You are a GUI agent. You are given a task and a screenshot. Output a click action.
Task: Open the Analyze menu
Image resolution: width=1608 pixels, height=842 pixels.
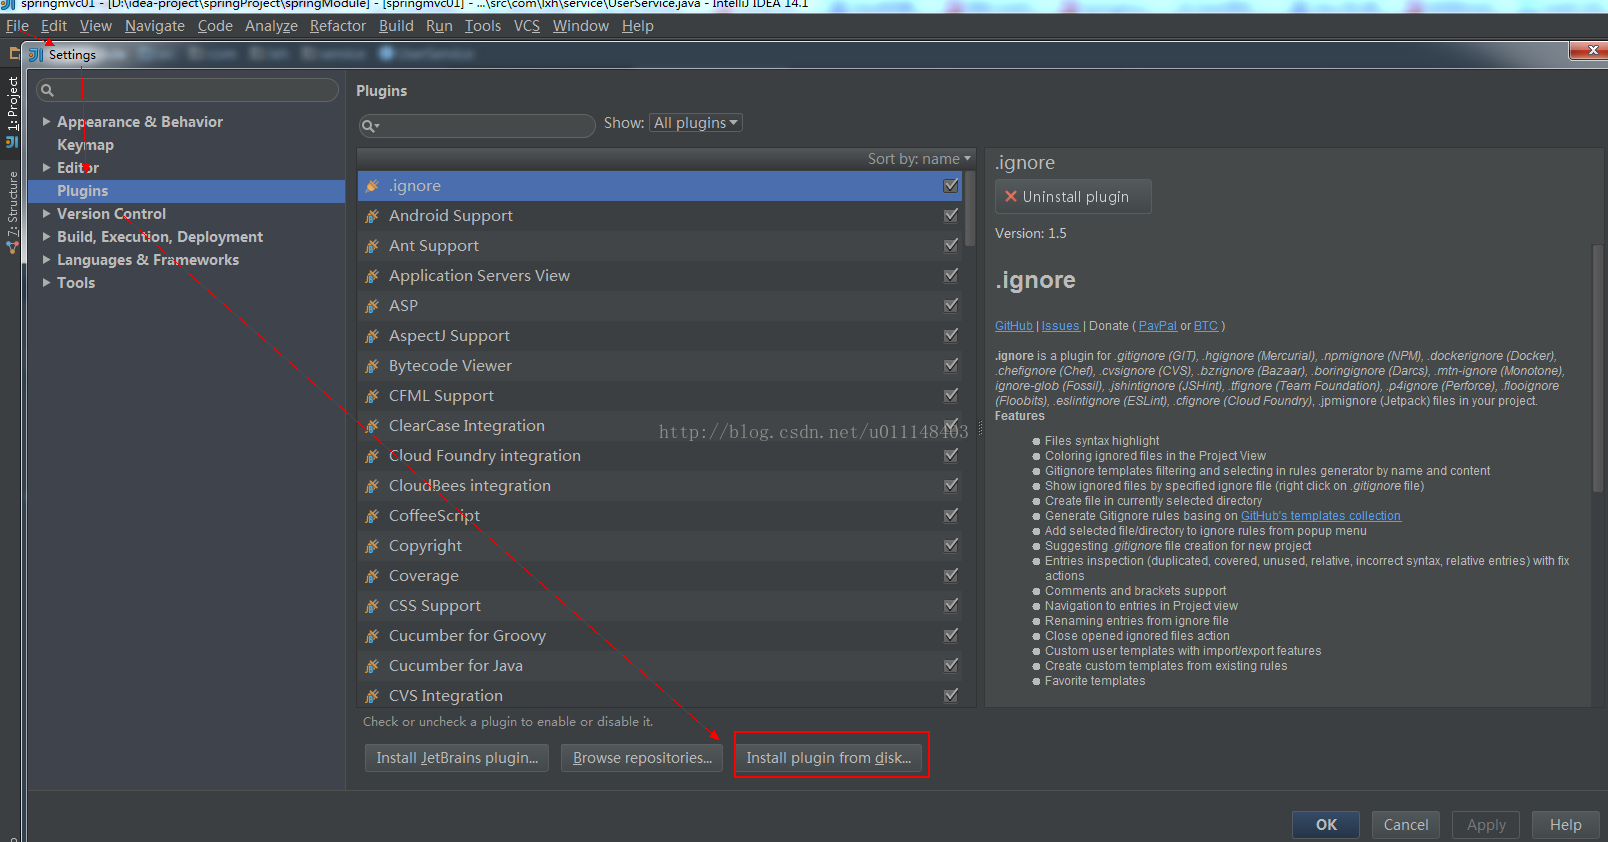(x=271, y=26)
